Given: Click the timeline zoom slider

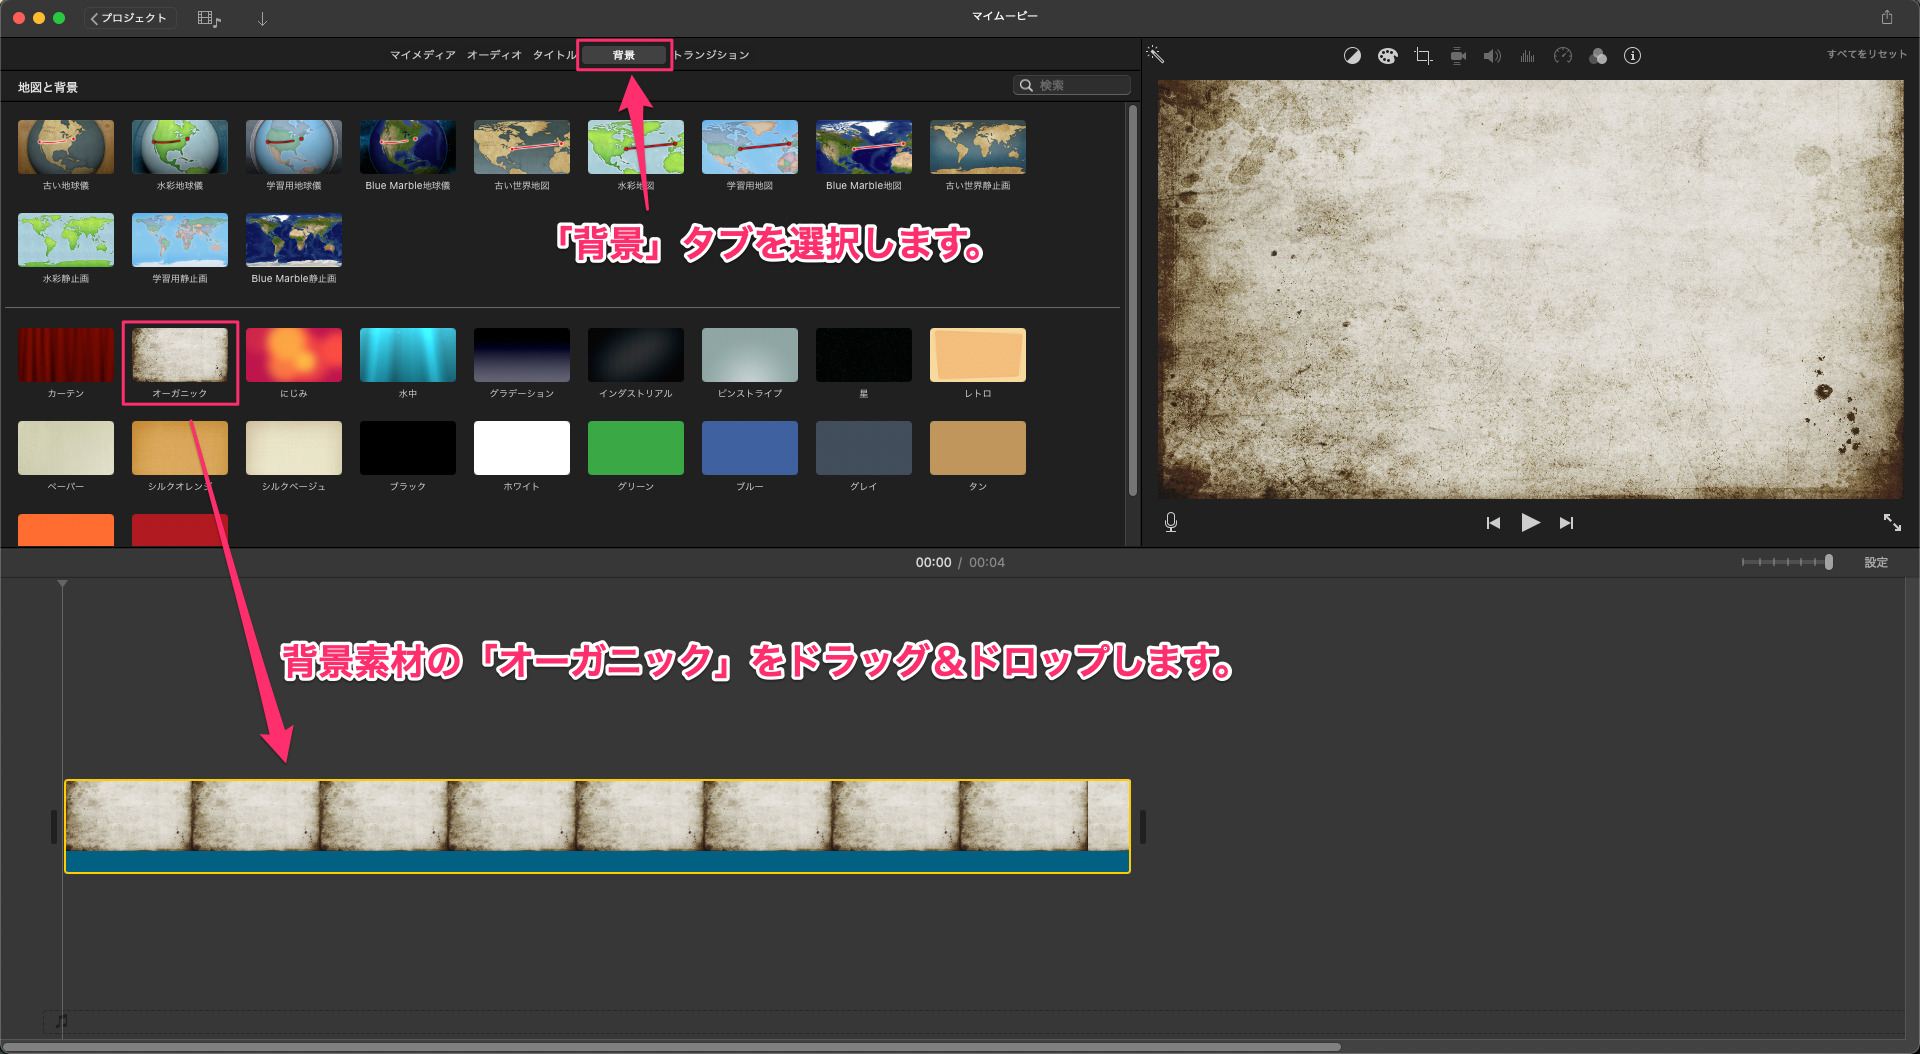Looking at the screenshot, I should [x=1785, y=562].
